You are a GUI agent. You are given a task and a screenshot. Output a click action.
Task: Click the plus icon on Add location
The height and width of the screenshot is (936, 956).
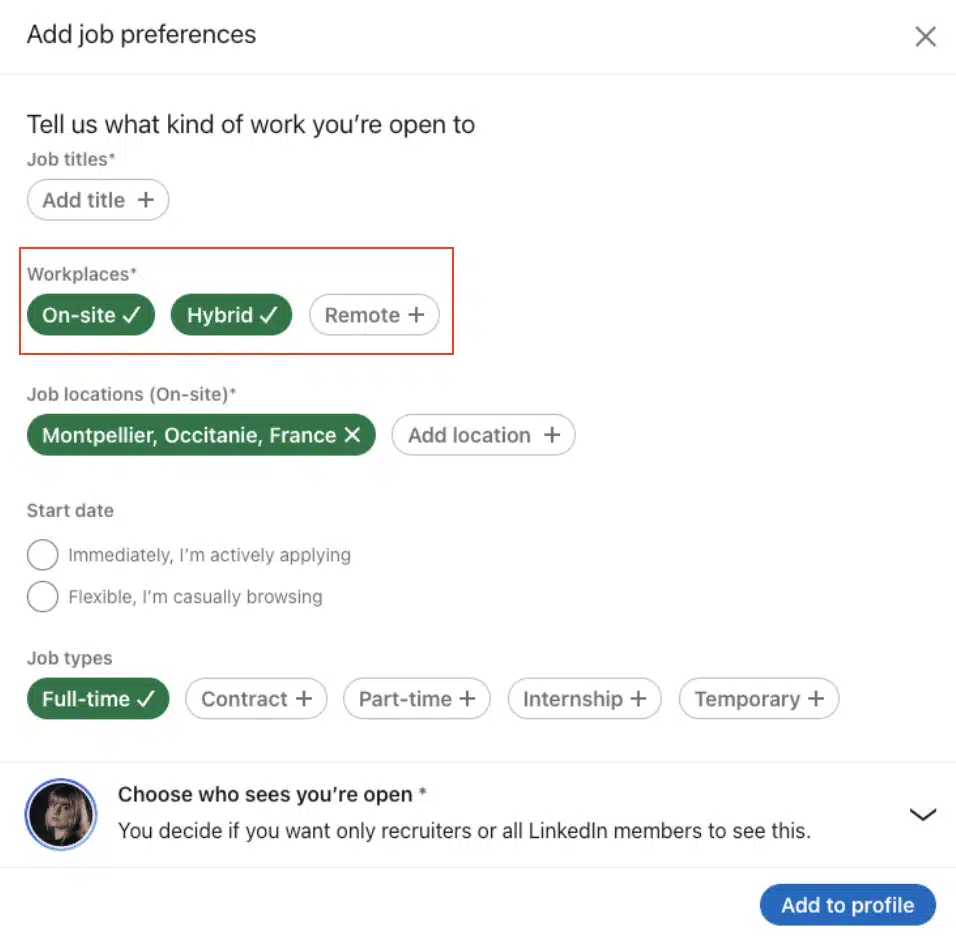[551, 435]
